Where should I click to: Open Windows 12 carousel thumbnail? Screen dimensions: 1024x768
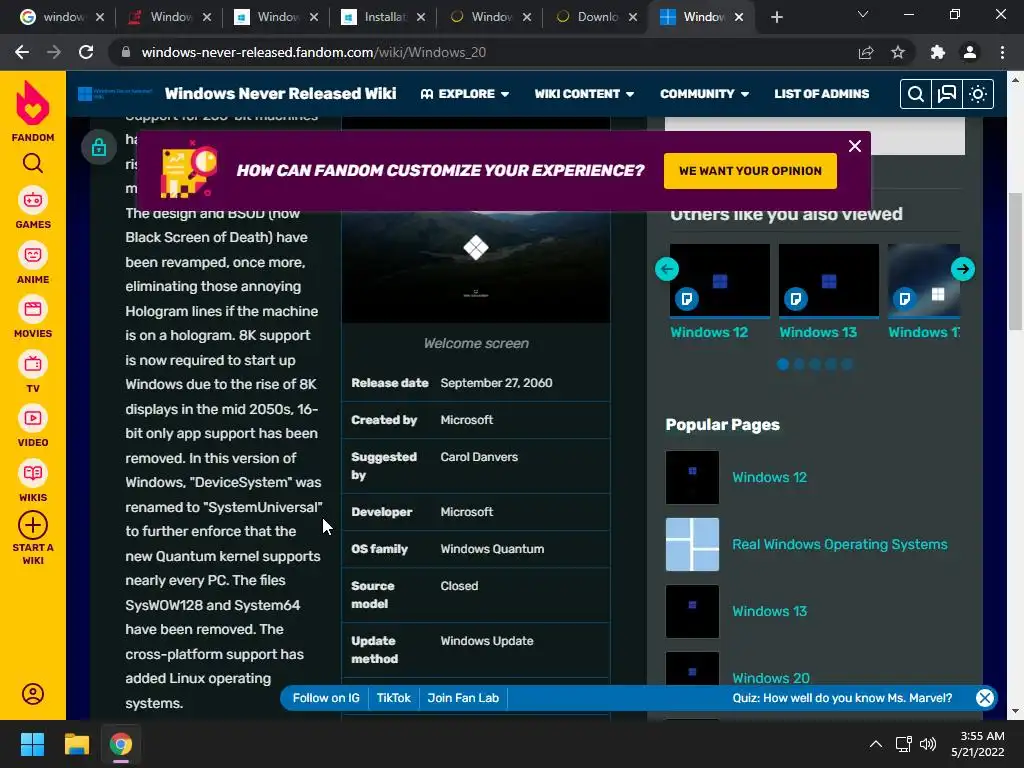tap(720, 280)
